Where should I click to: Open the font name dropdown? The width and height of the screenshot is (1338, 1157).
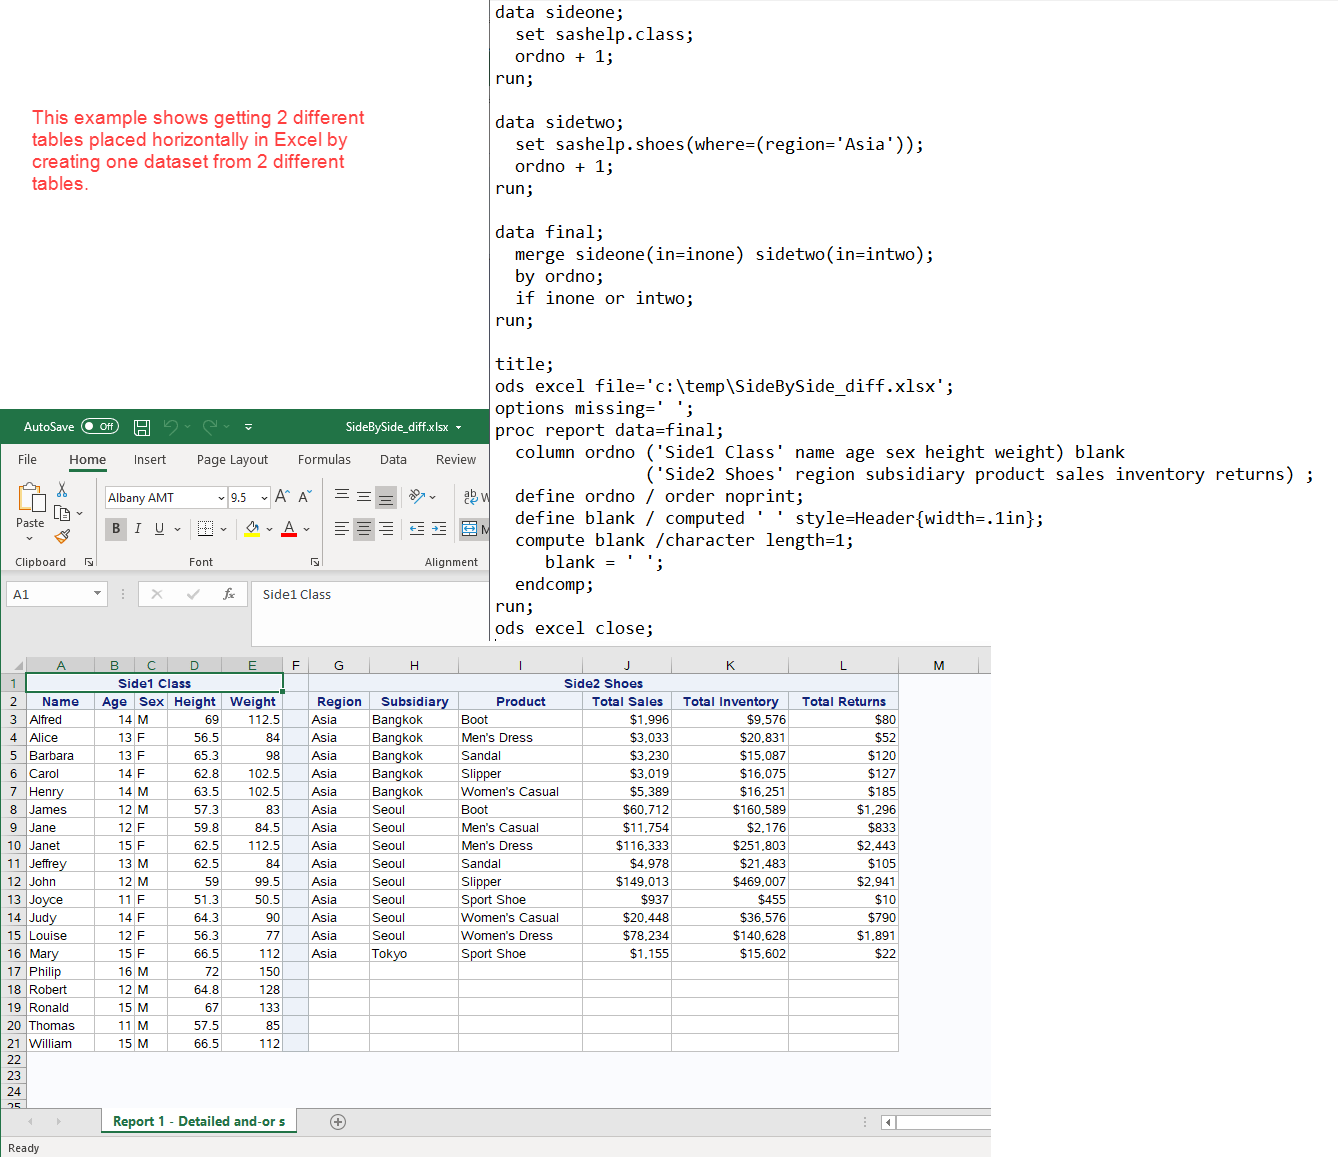coord(220,497)
